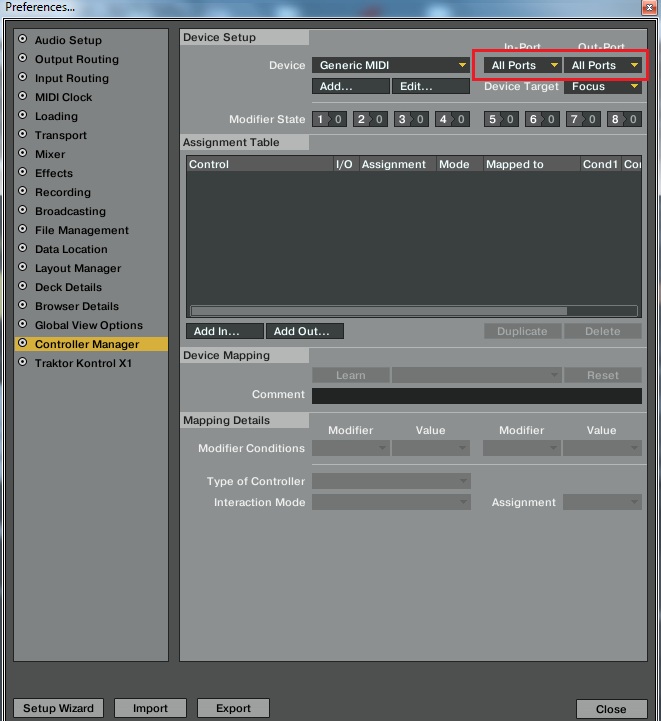This screenshot has width=661, height=721.
Task: Click Modifier State 6 indicator
Action: point(542,119)
